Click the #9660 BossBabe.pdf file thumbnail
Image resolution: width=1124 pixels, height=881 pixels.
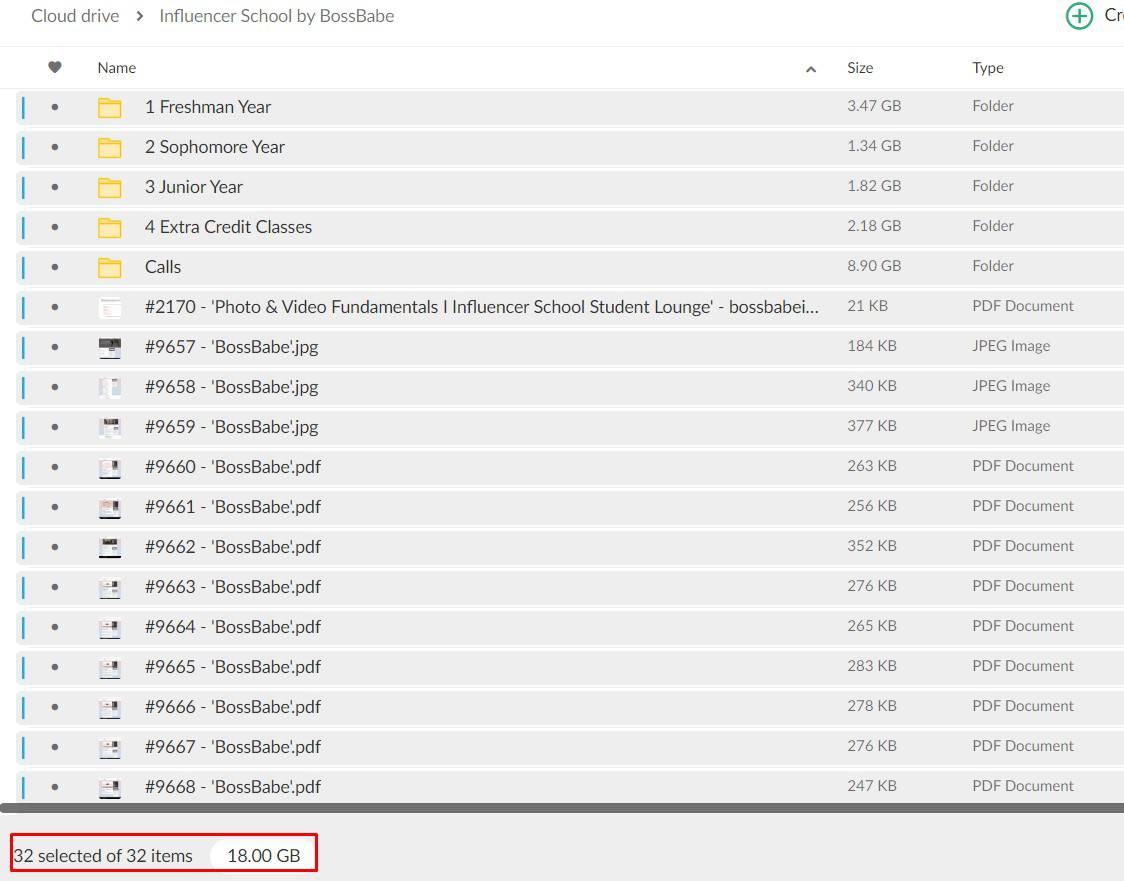tap(110, 468)
